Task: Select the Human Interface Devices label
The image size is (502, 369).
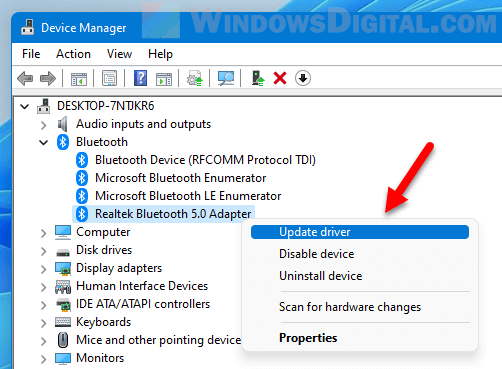Action: pyautogui.click(x=142, y=286)
